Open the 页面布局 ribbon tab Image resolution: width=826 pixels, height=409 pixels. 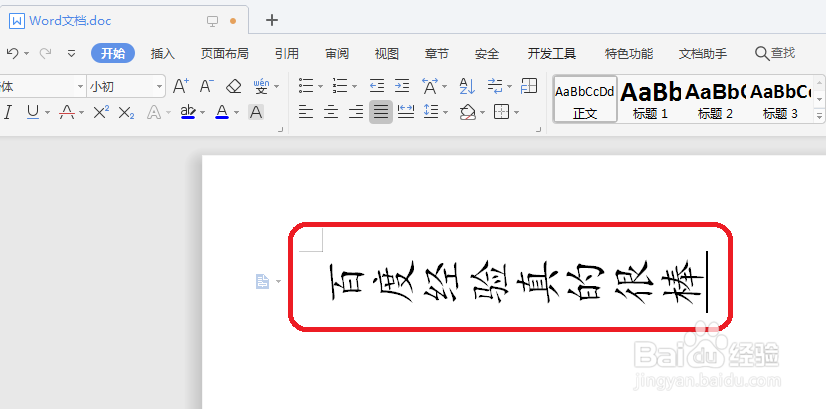pos(224,54)
